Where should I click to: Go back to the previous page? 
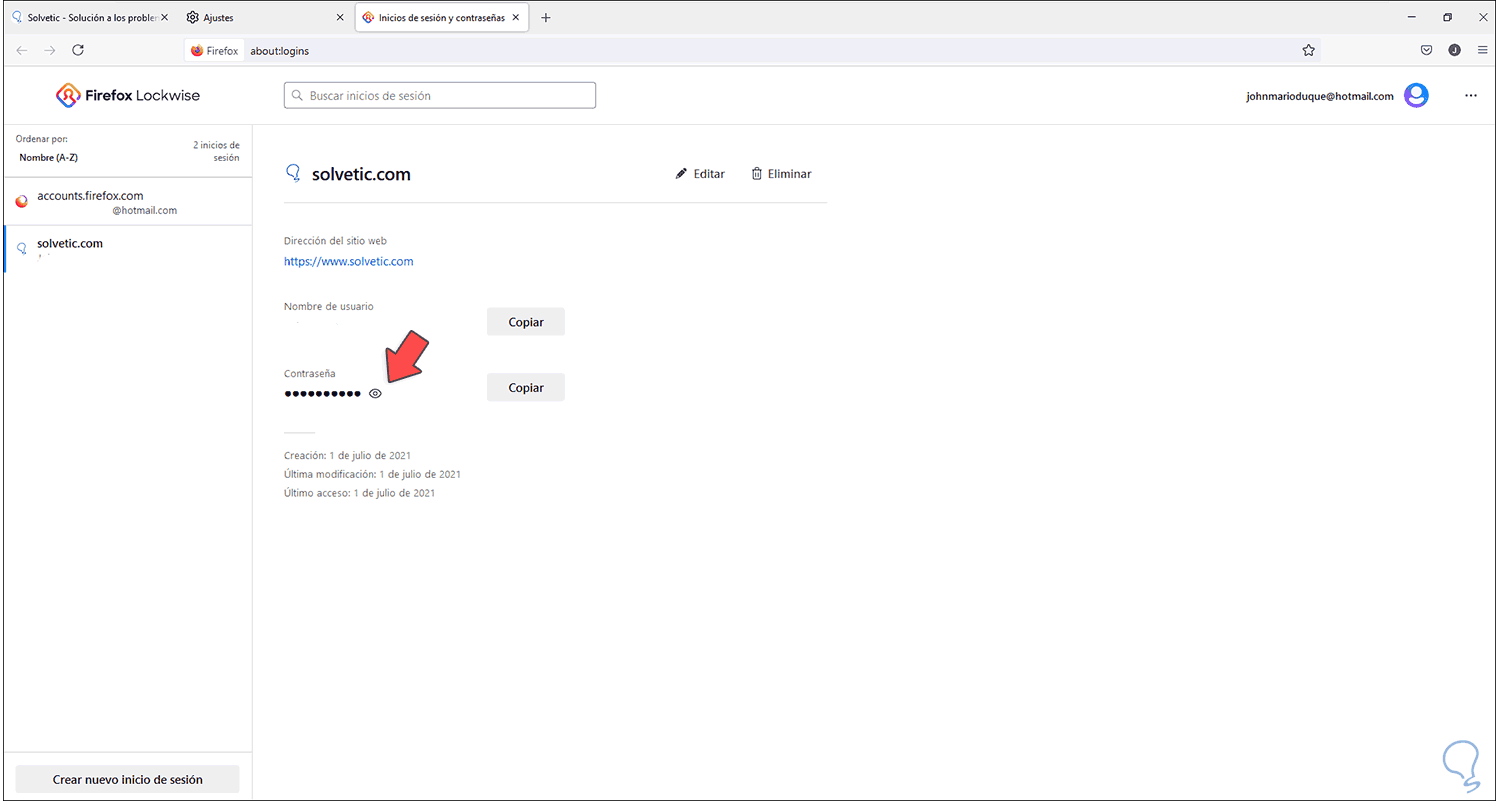click(x=22, y=50)
